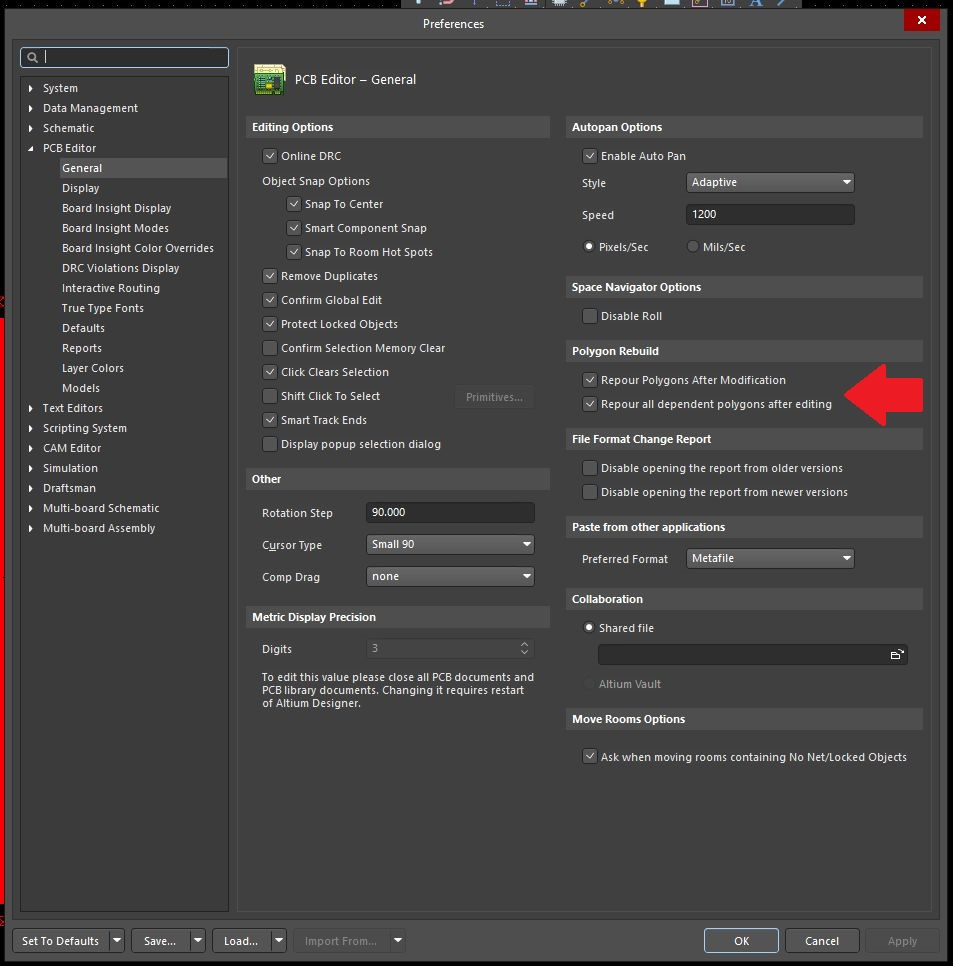Collapse the PCB Editor node
This screenshot has height=966, width=953.
click(x=31, y=148)
